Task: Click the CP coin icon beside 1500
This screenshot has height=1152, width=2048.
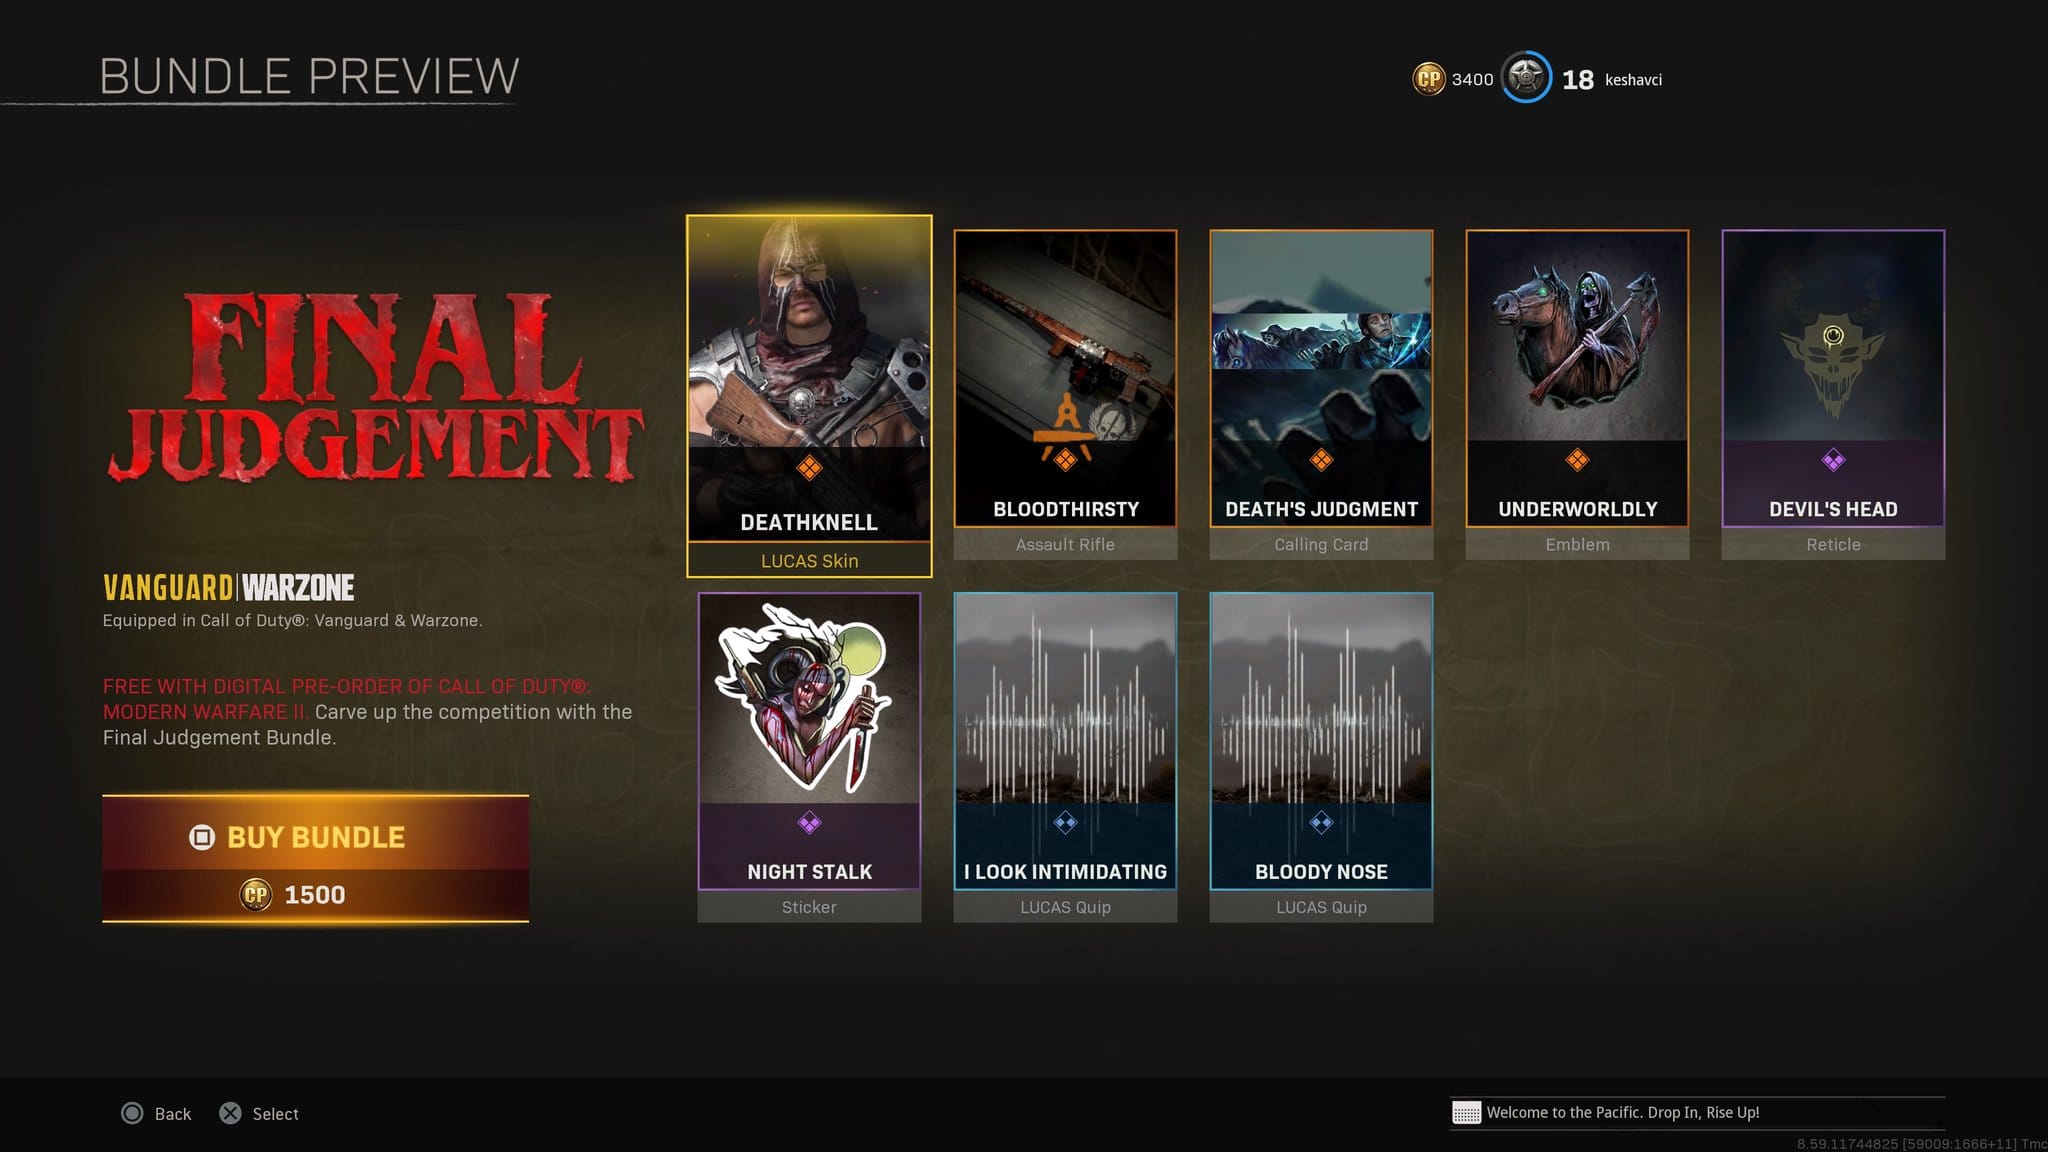Action: click(x=256, y=894)
